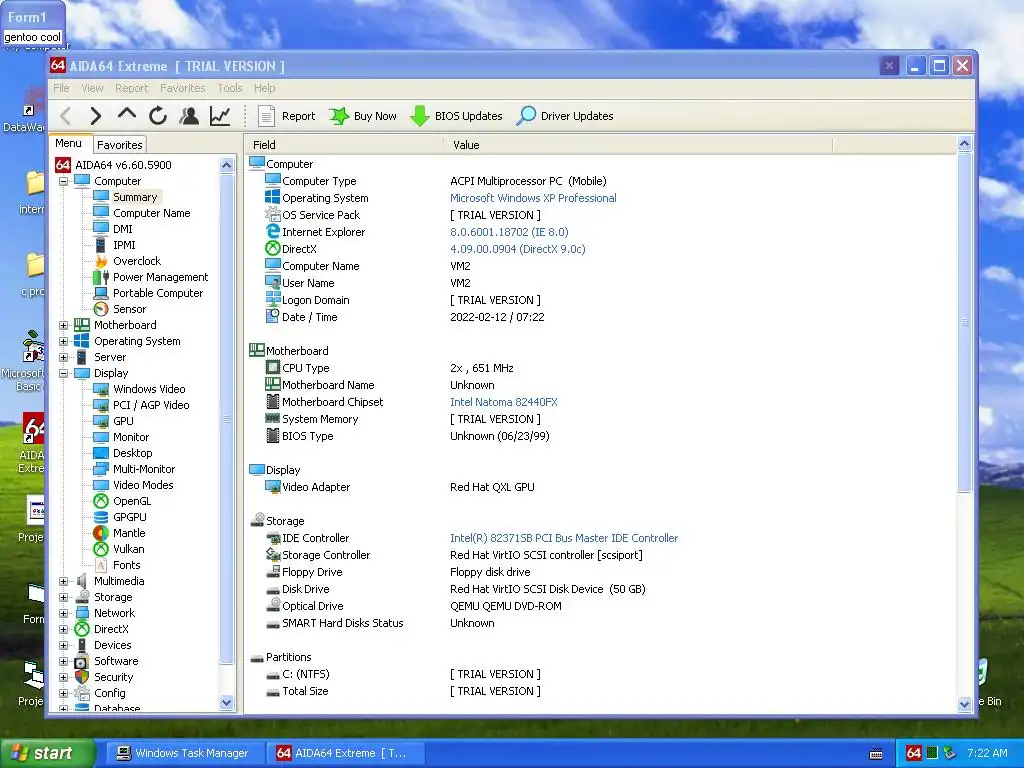Select the Vulkan icon in the tree
Image resolution: width=1024 pixels, height=768 pixels.
pyautogui.click(x=101, y=549)
